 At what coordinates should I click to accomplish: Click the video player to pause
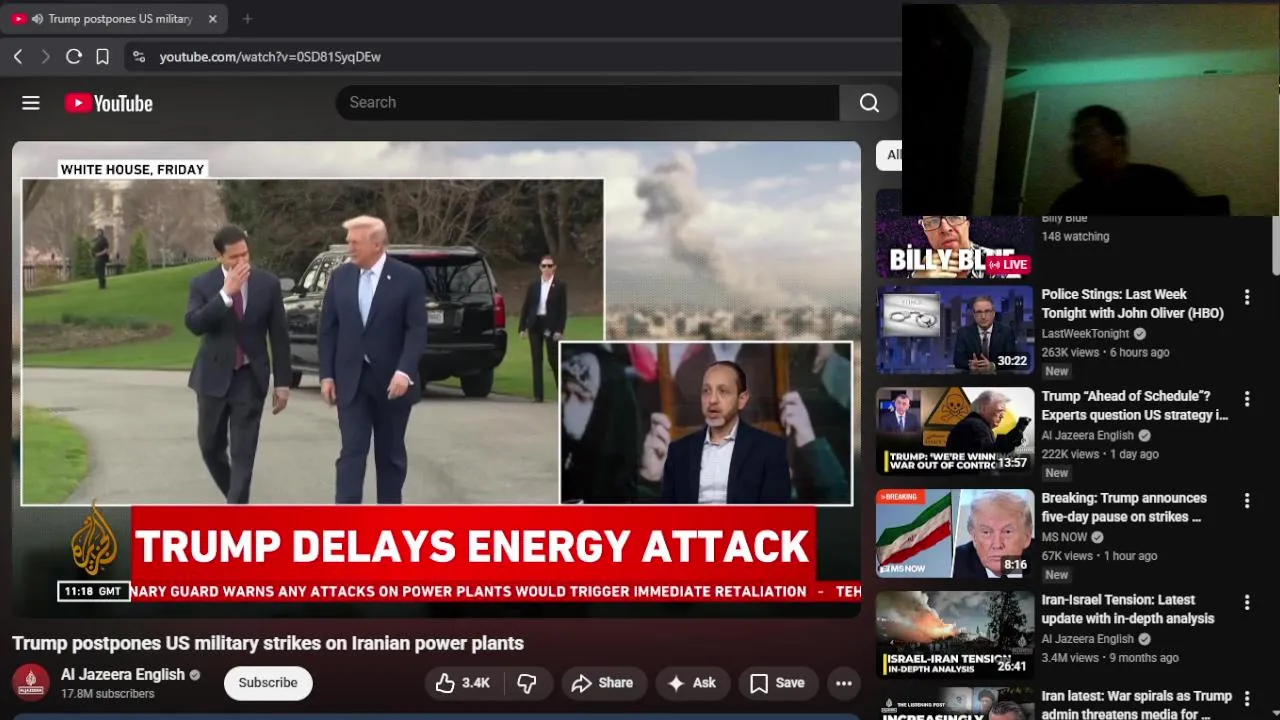pyautogui.click(x=436, y=378)
